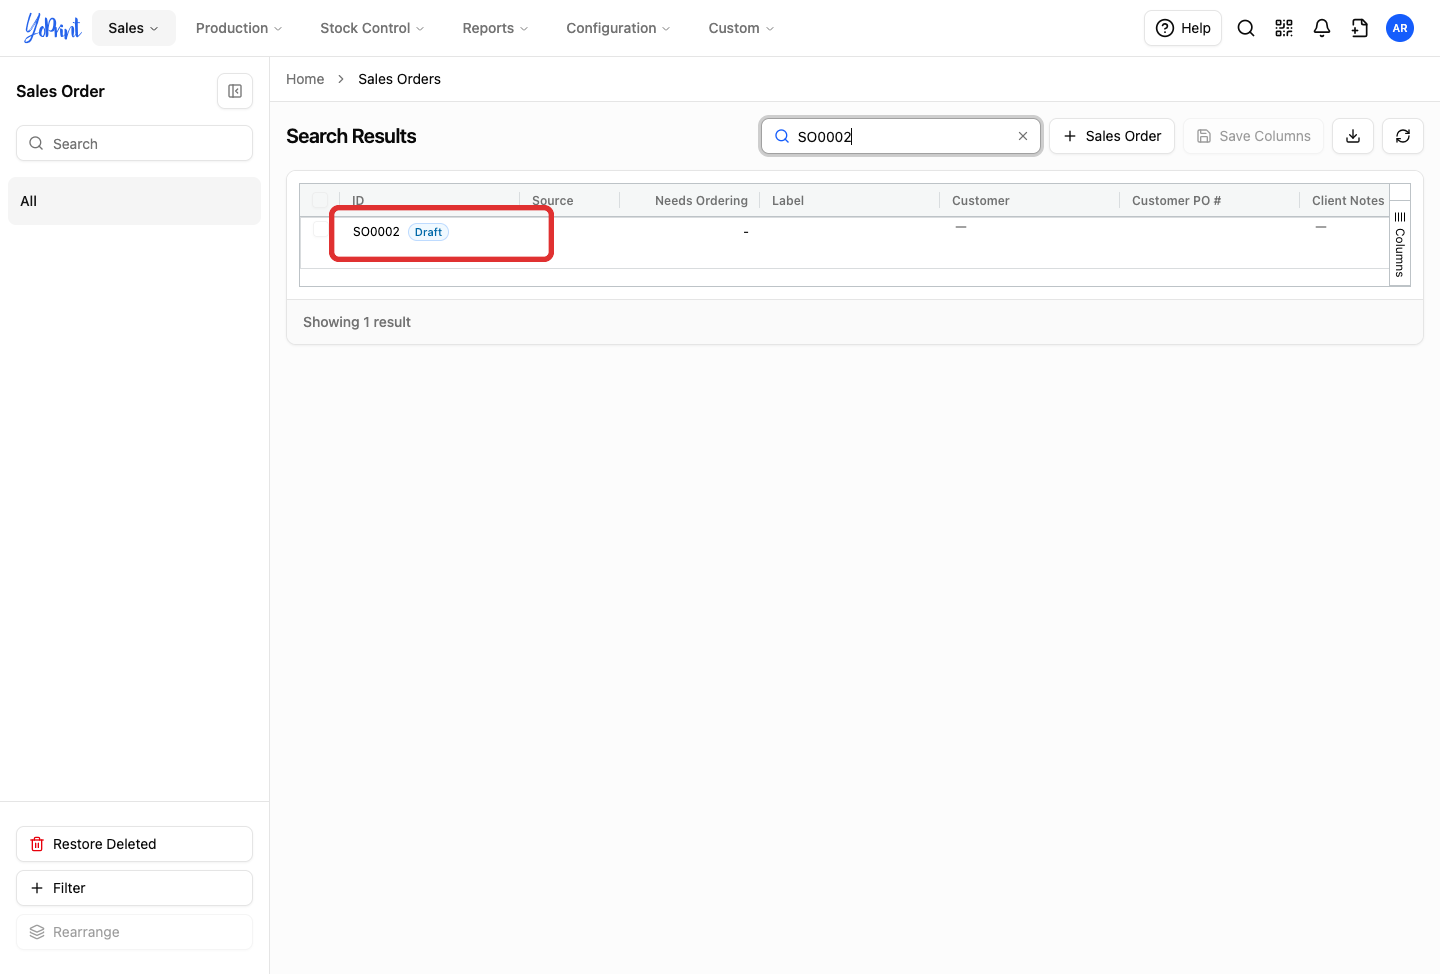Image resolution: width=1440 pixels, height=974 pixels.
Task: Open the notifications bell
Action: [x=1322, y=28]
